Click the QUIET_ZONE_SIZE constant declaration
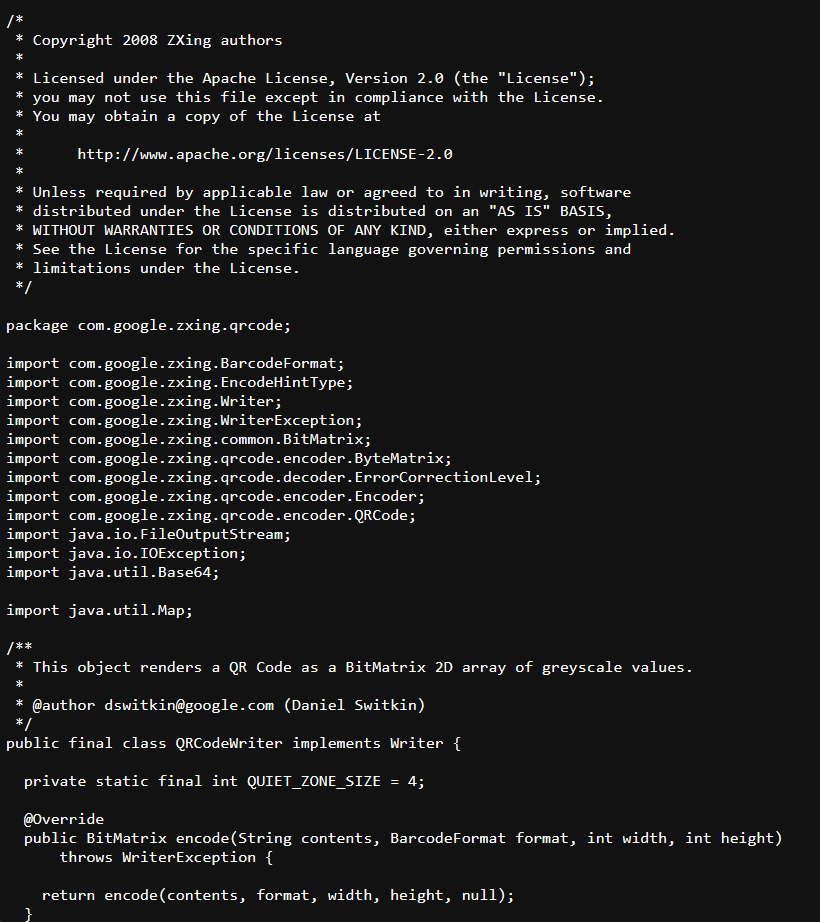 coord(224,781)
